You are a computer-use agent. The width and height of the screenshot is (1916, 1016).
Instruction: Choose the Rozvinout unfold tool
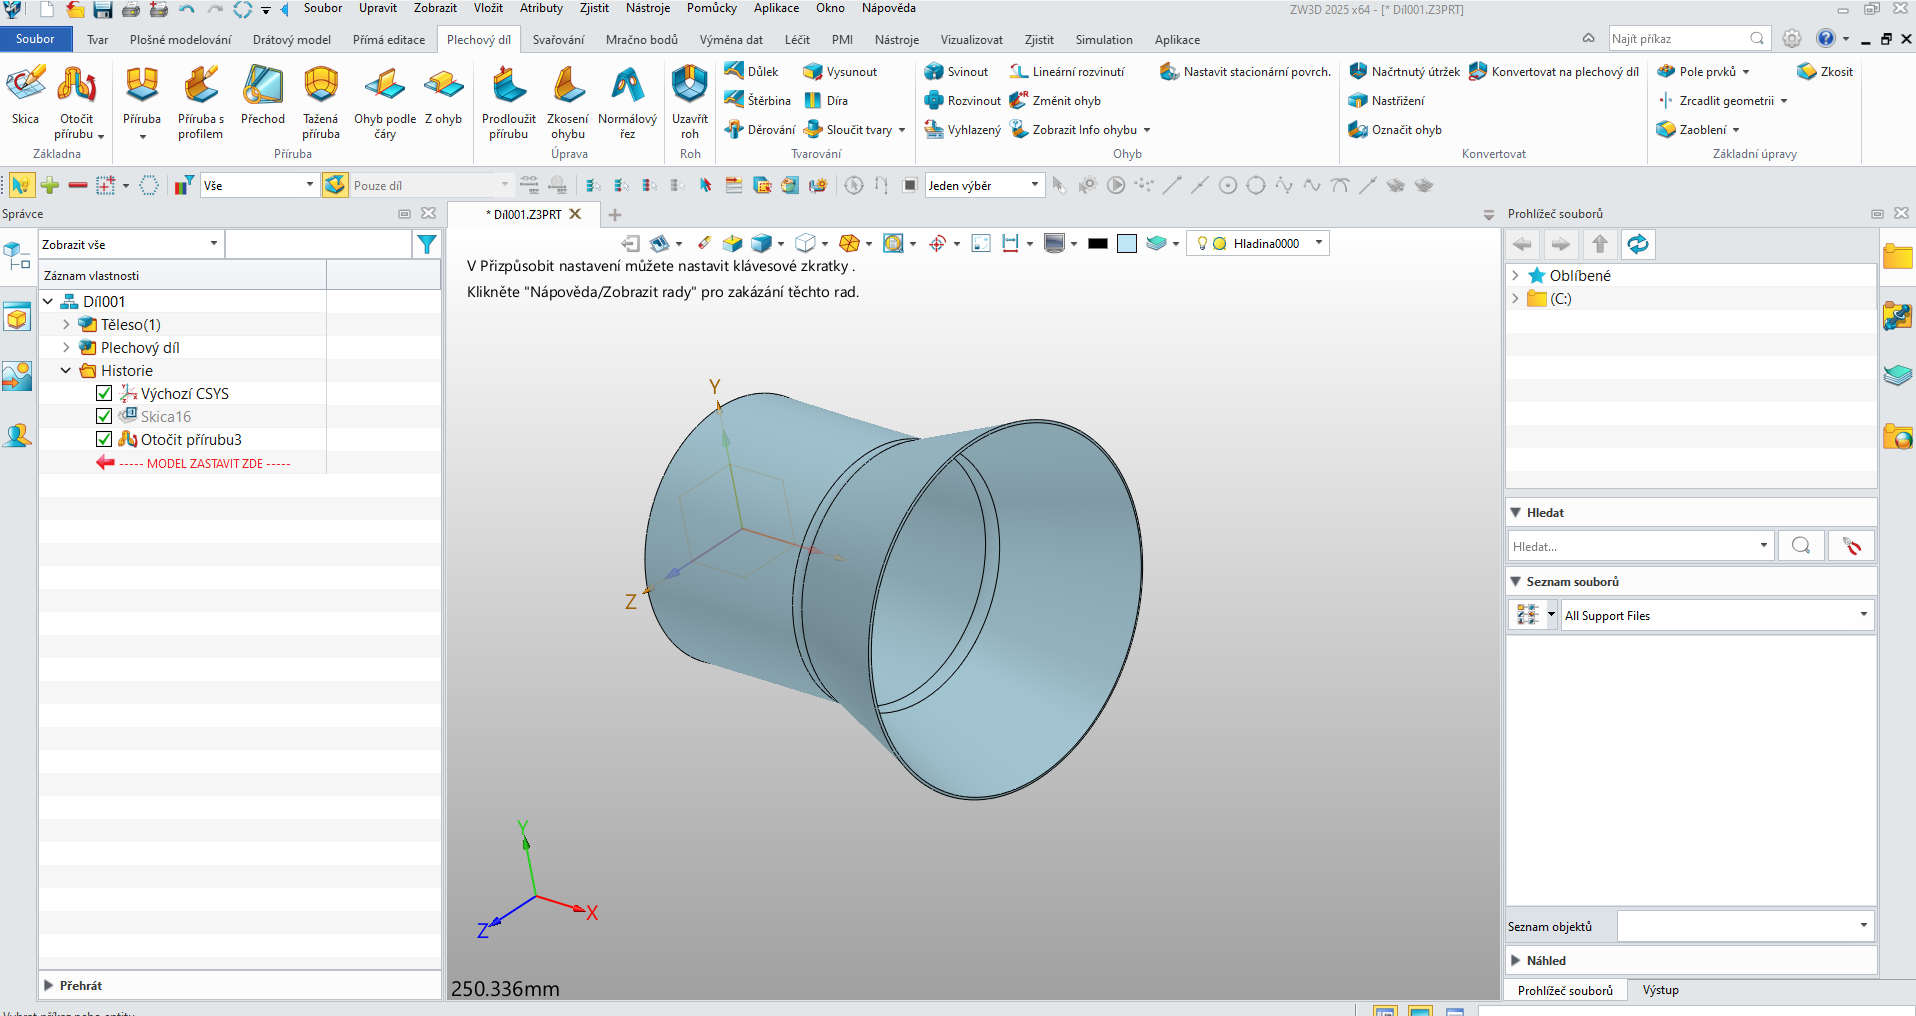pos(962,101)
